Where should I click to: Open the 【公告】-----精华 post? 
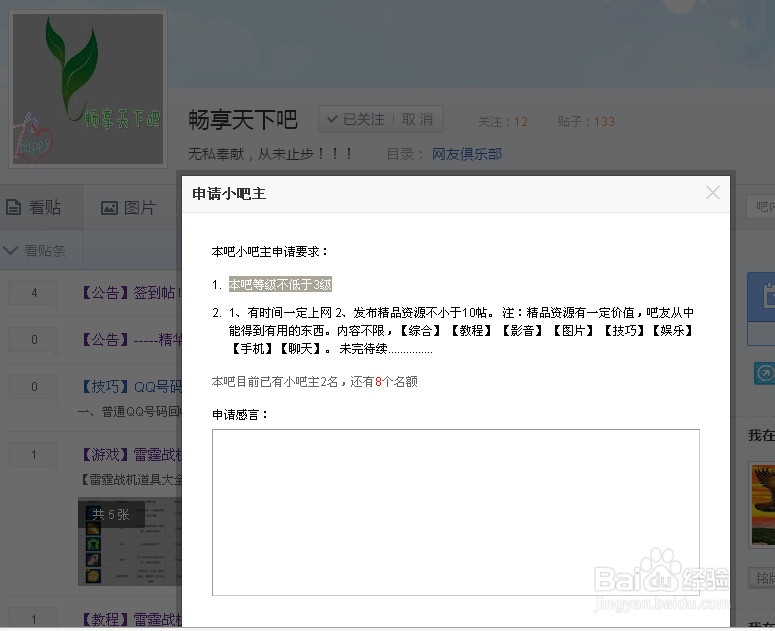pos(130,339)
